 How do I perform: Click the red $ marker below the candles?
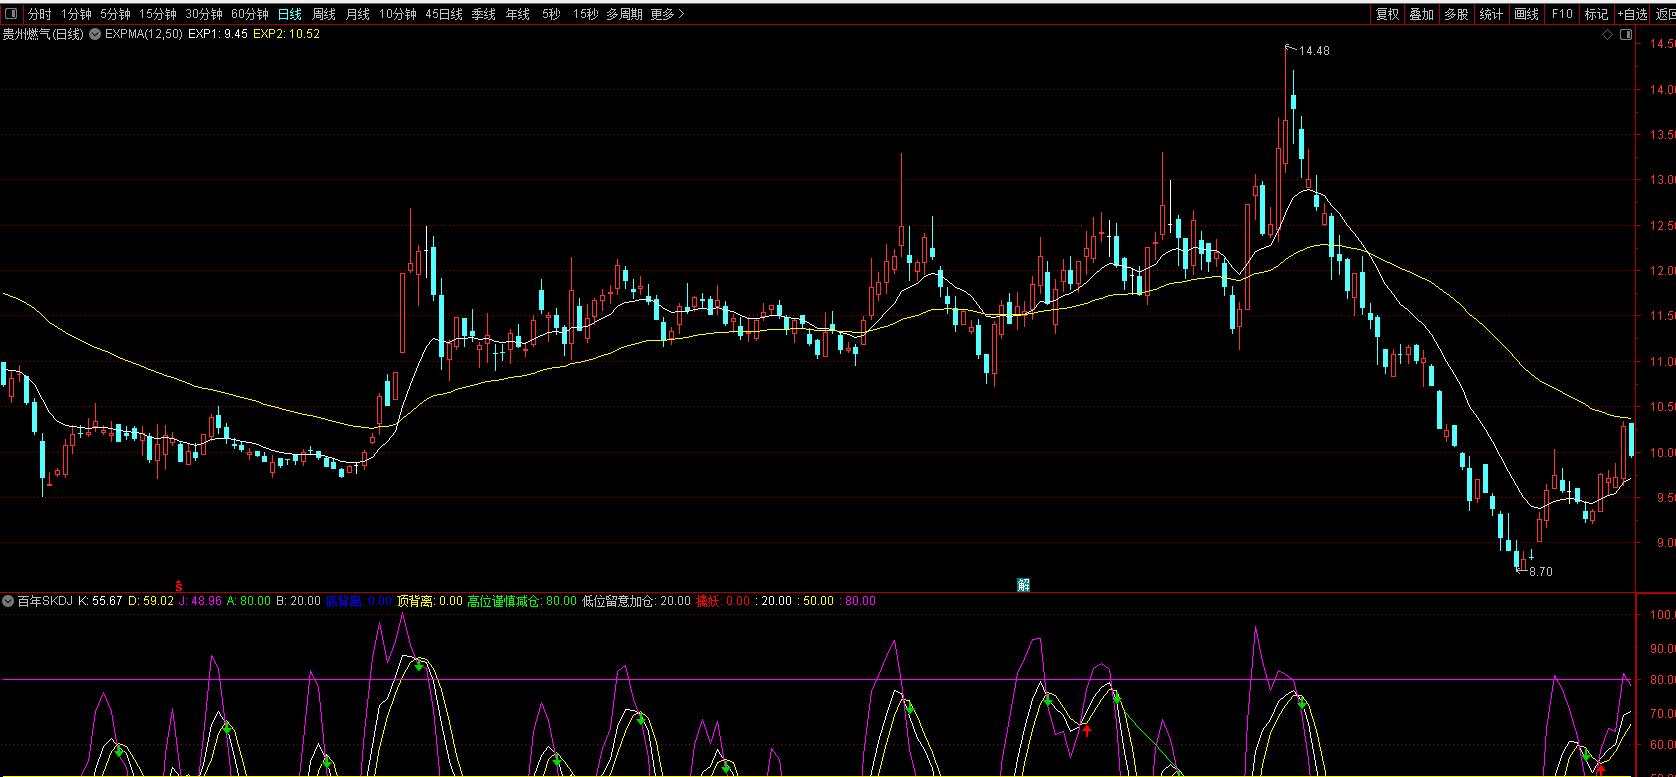click(179, 585)
